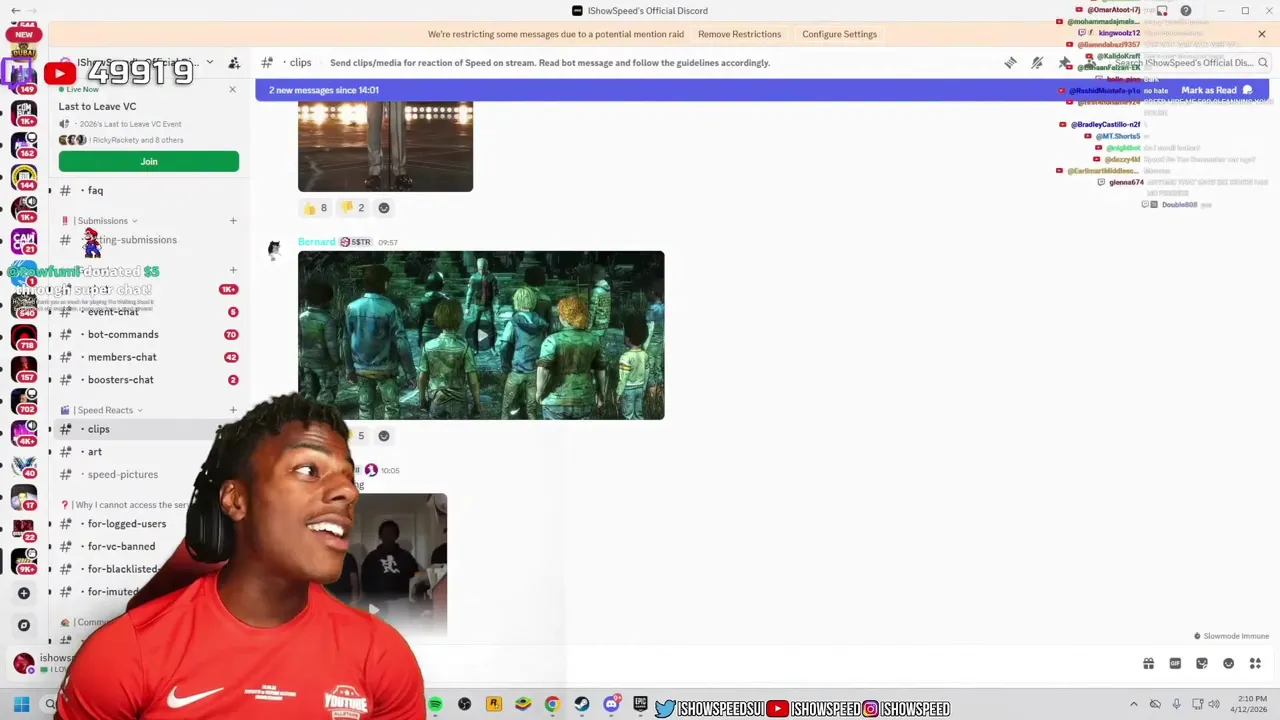Screen dimensions: 1280x720
Task: Play Bernard's Walking Dead video clip
Action: pos(481,335)
